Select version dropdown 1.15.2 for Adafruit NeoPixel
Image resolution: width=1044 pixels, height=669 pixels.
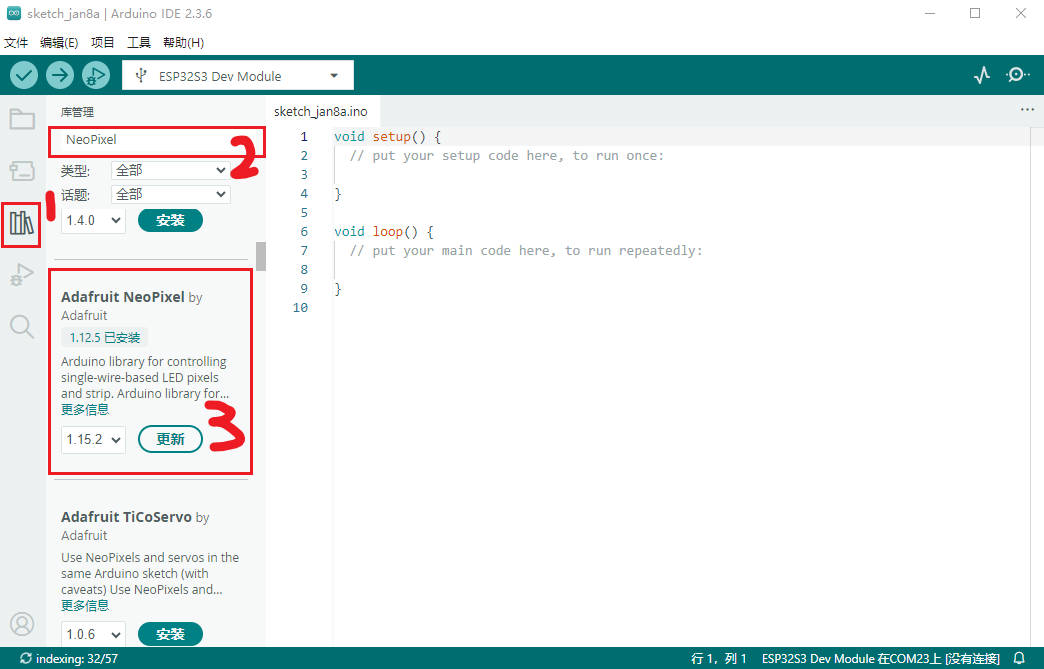click(93, 439)
